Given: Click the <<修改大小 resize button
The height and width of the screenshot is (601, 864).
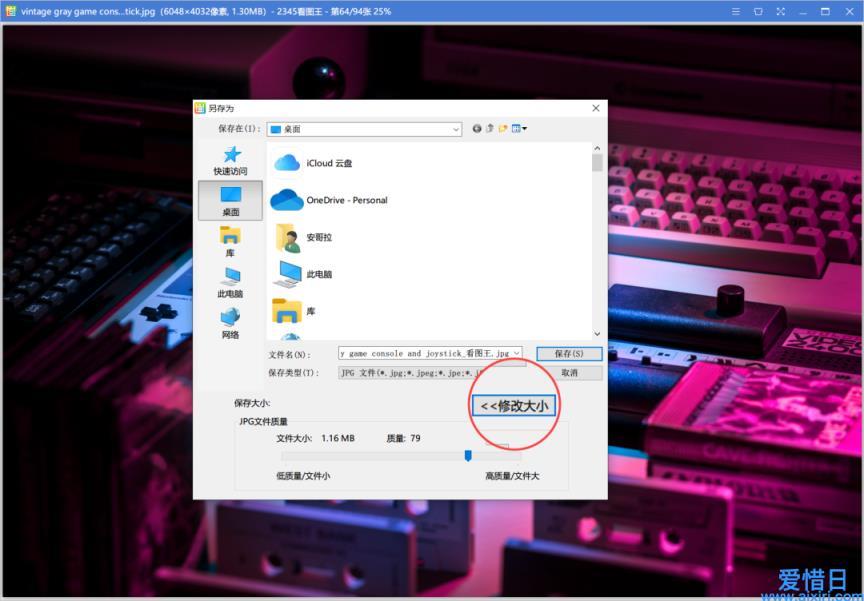Looking at the screenshot, I should [x=514, y=406].
